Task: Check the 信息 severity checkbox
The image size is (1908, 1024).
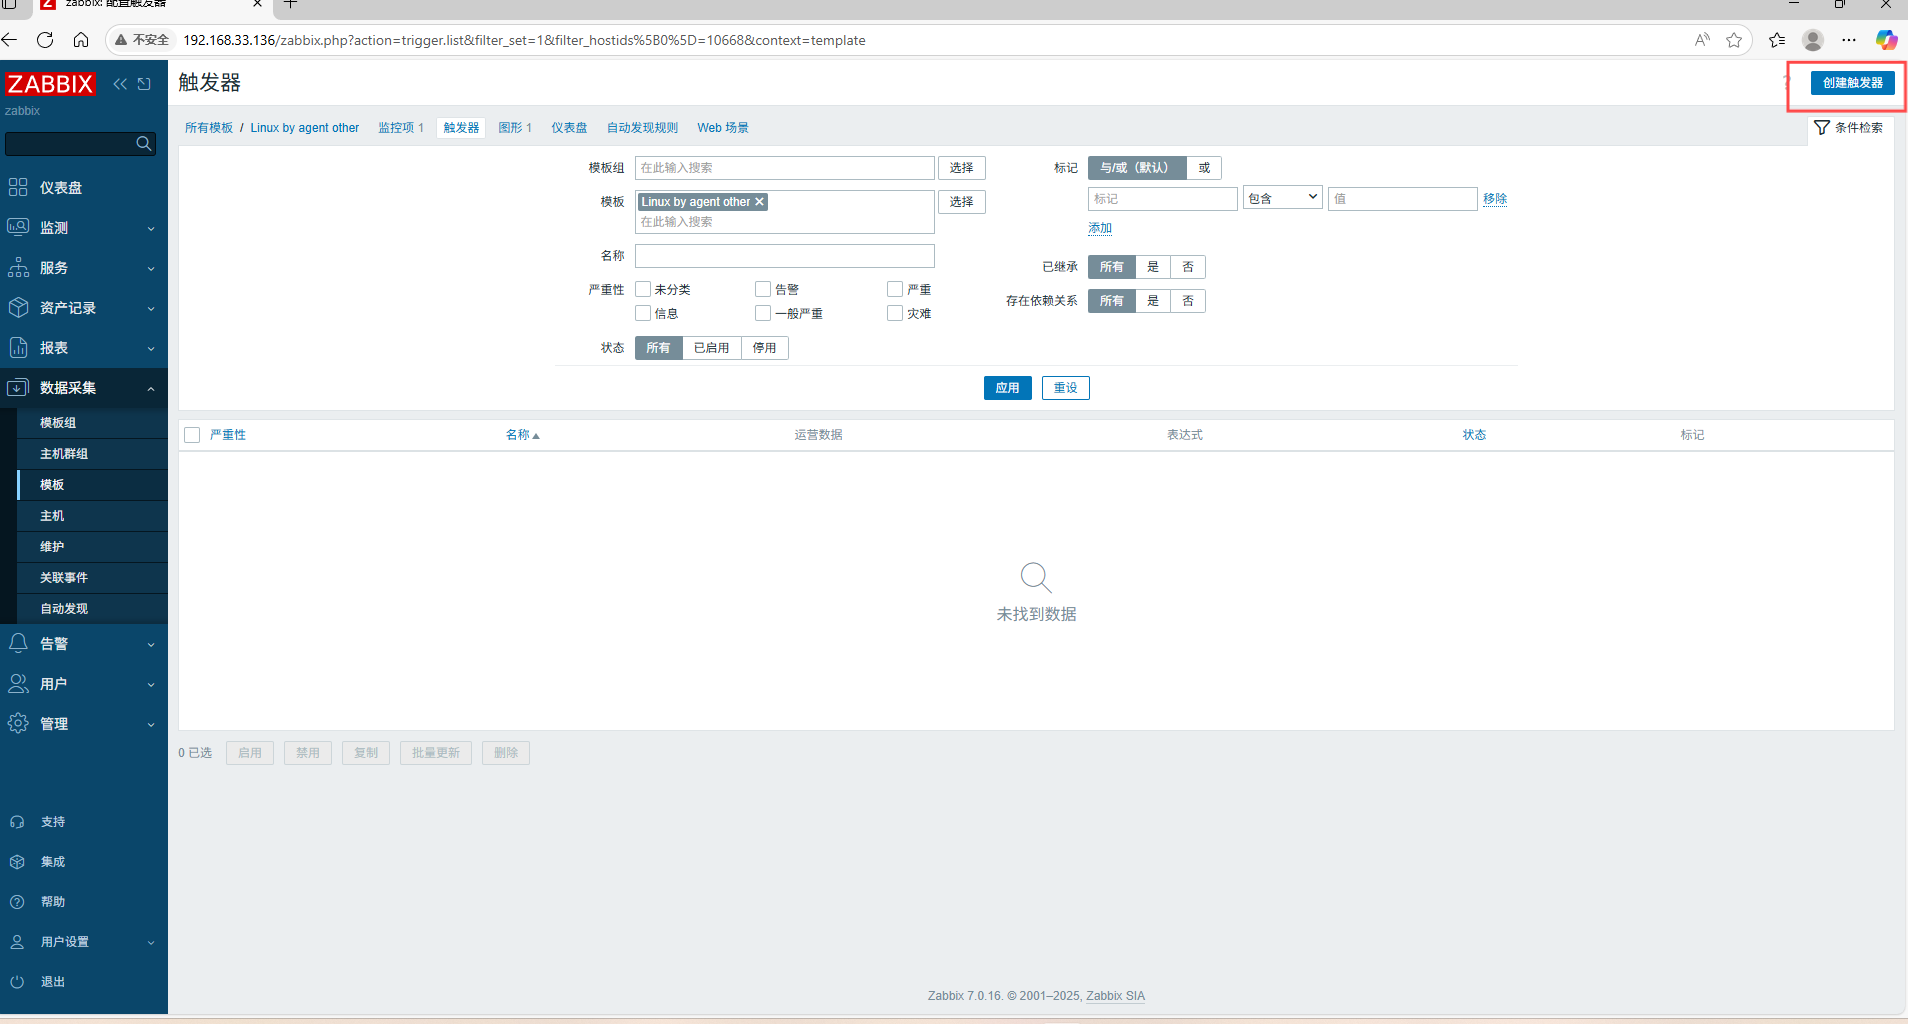Action: tap(643, 313)
